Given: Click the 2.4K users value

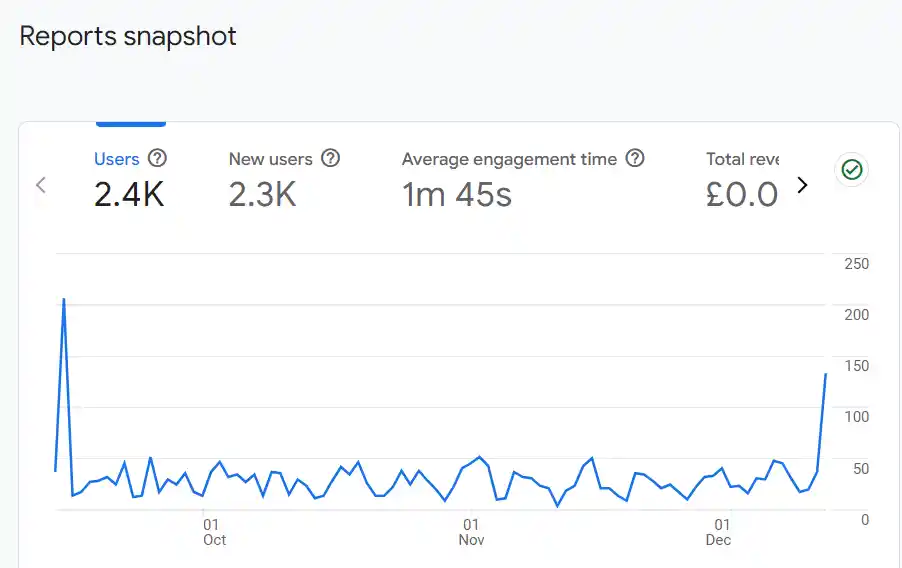Looking at the screenshot, I should point(129,194).
